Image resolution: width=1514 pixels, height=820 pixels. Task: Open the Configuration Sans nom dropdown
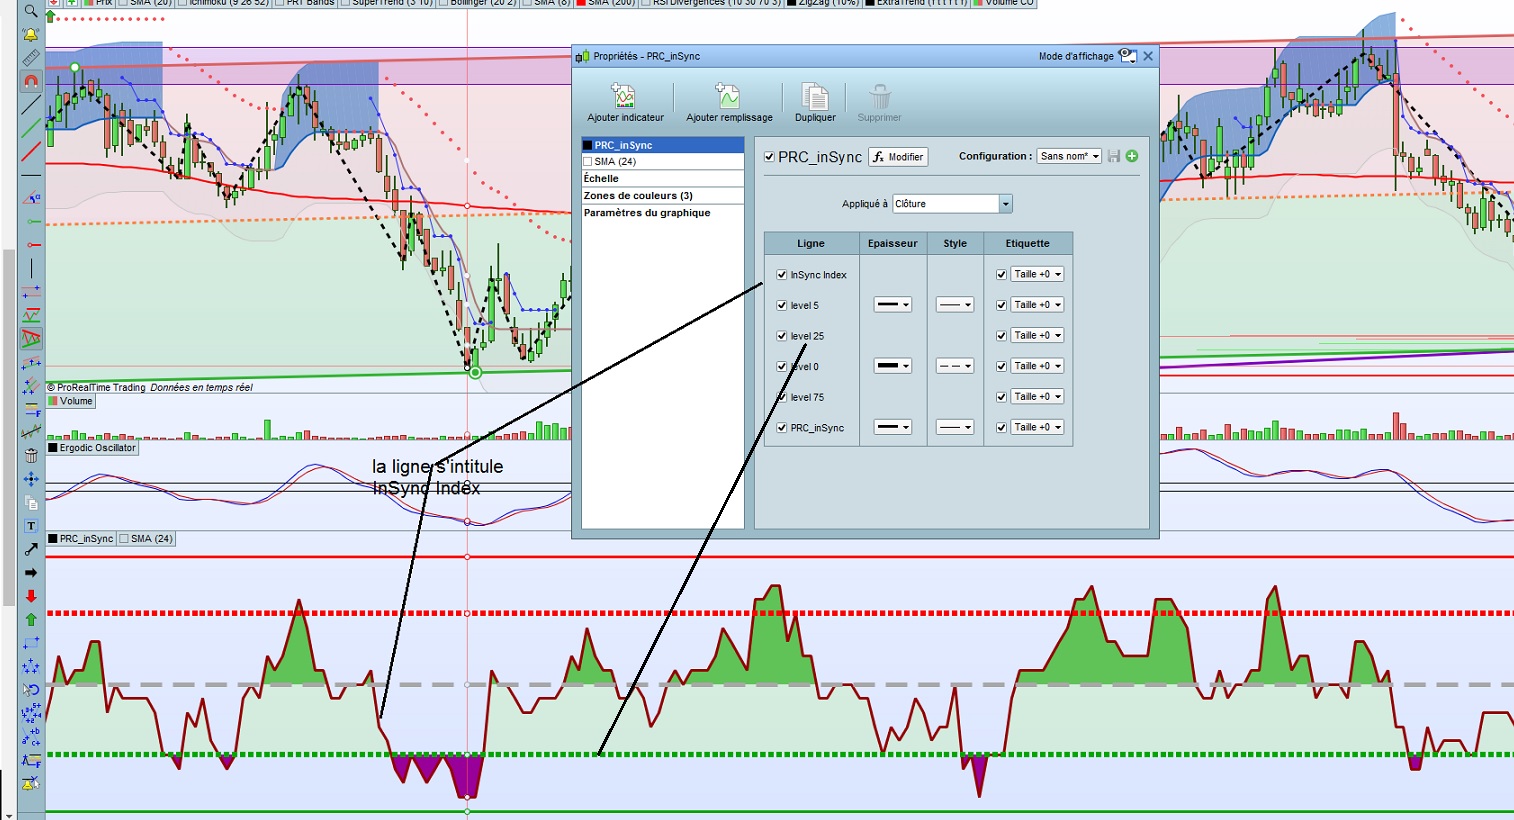(1069, 156)
